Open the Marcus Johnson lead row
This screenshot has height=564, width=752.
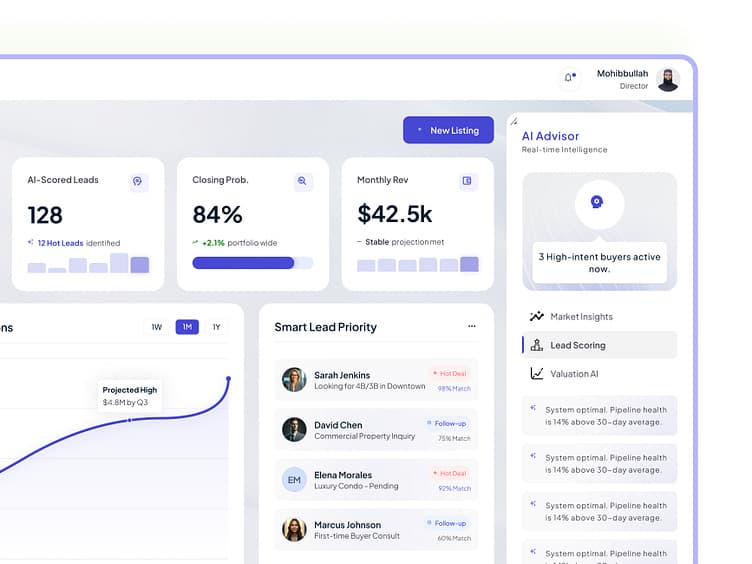[x=376, y=529]
